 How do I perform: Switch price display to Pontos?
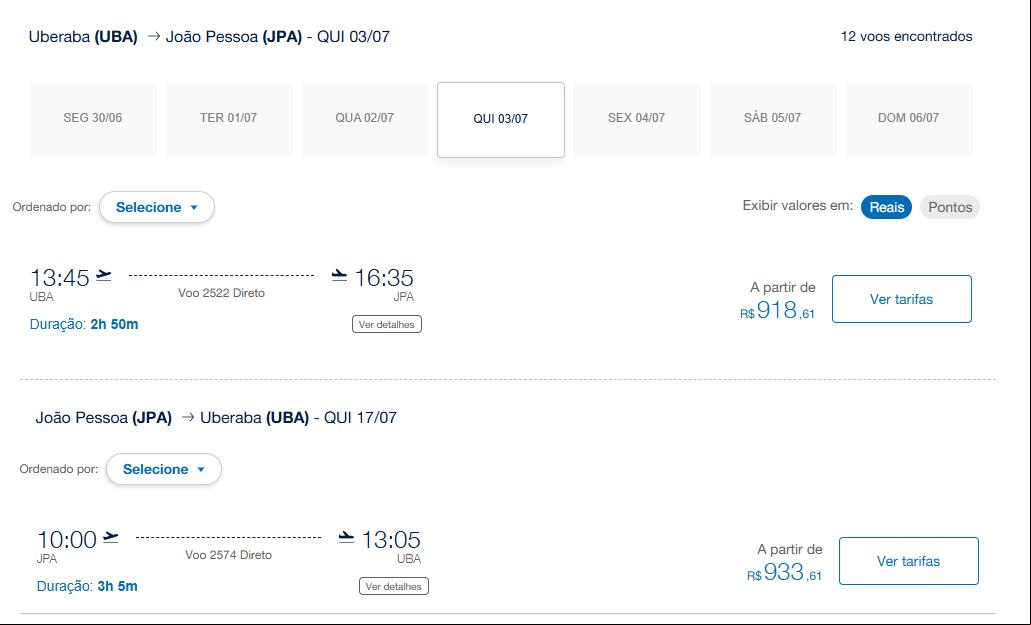(950, 207)
